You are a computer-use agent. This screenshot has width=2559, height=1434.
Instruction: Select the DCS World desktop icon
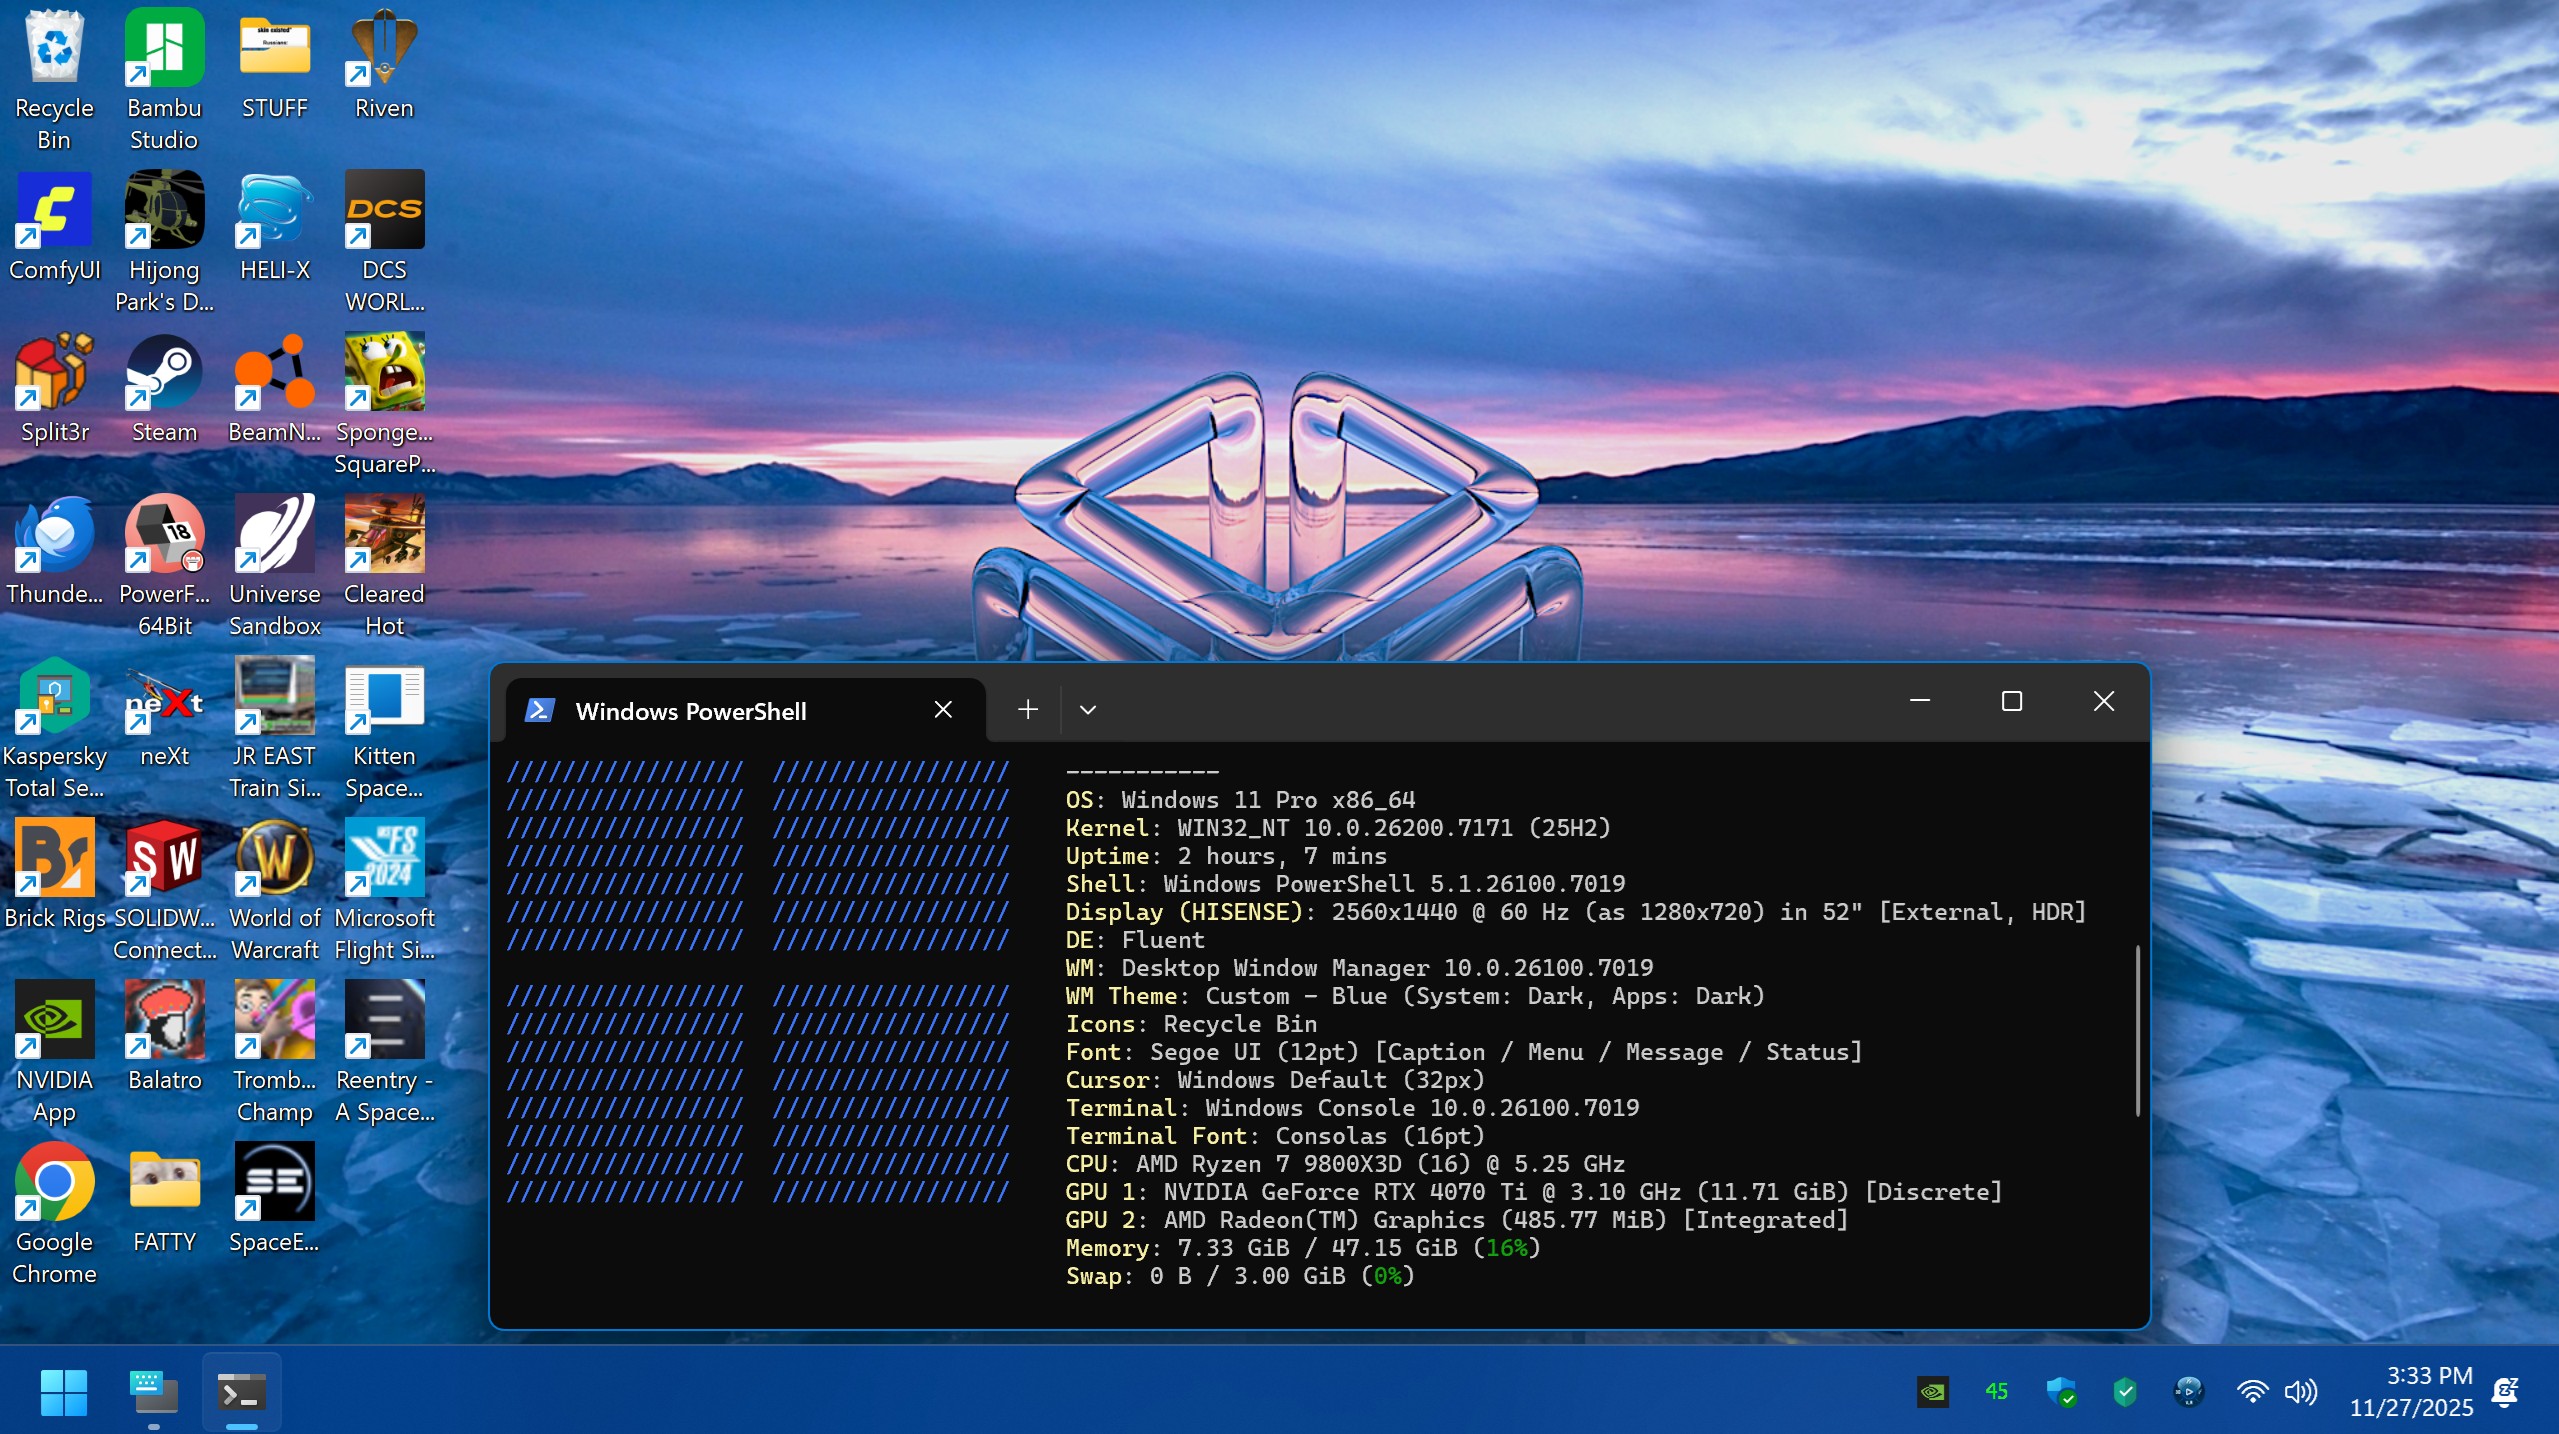point(384,210)
